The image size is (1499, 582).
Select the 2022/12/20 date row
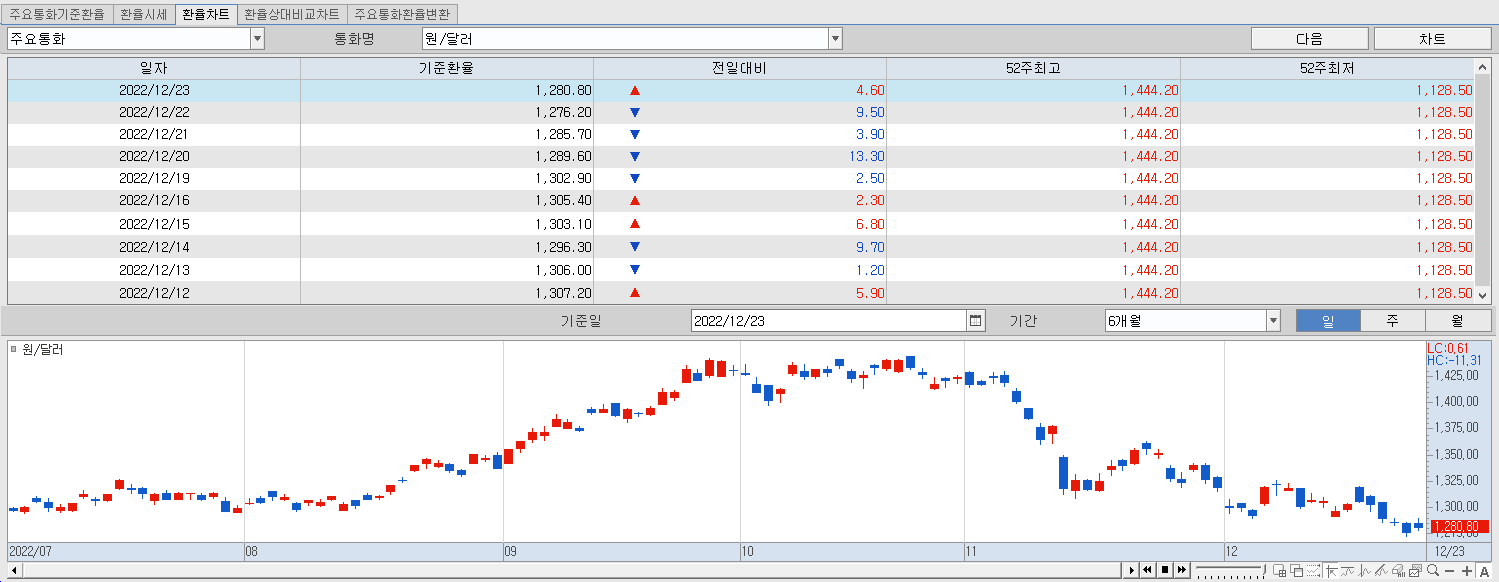click(x=741, y=156)
